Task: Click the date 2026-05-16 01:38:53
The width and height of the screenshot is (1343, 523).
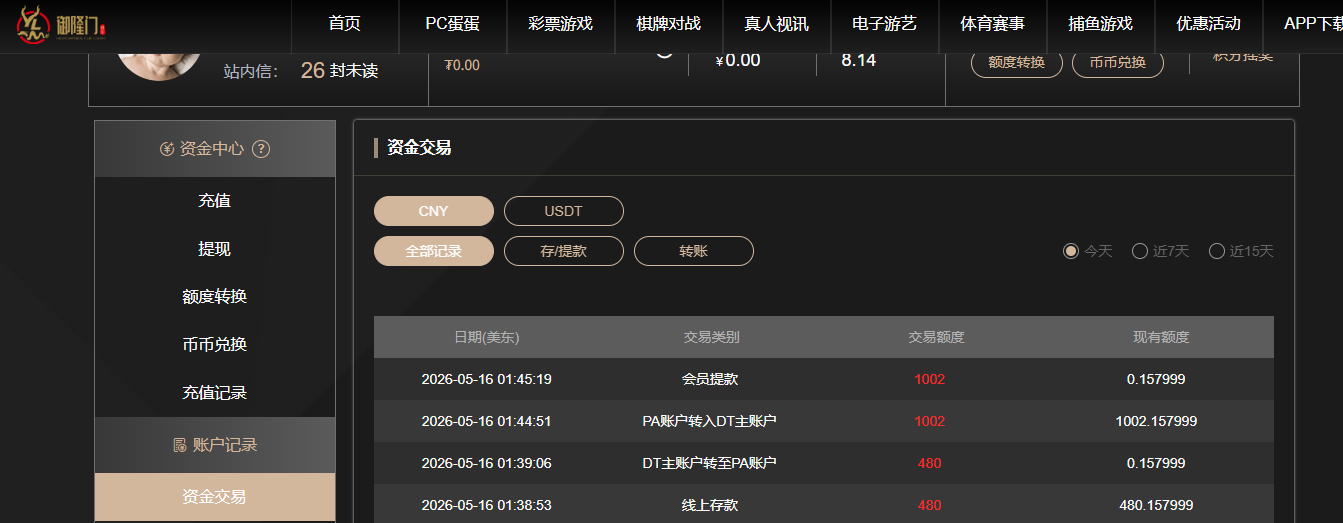Action: (487, 505)
